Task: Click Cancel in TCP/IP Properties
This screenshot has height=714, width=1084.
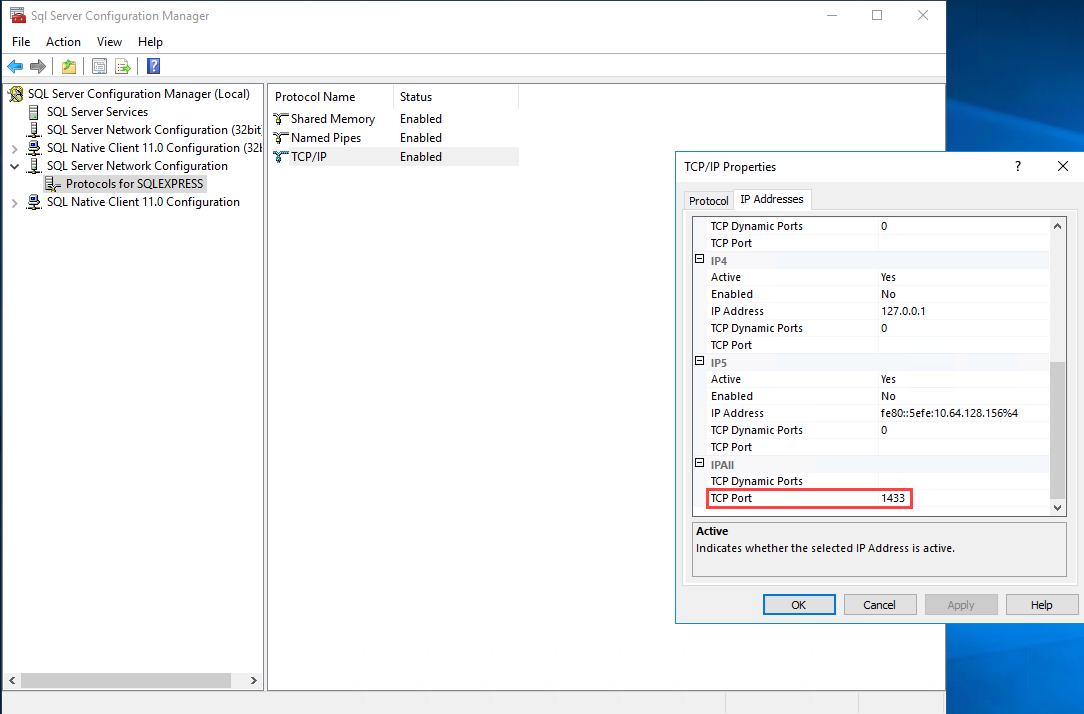Action: coord(880,605)
